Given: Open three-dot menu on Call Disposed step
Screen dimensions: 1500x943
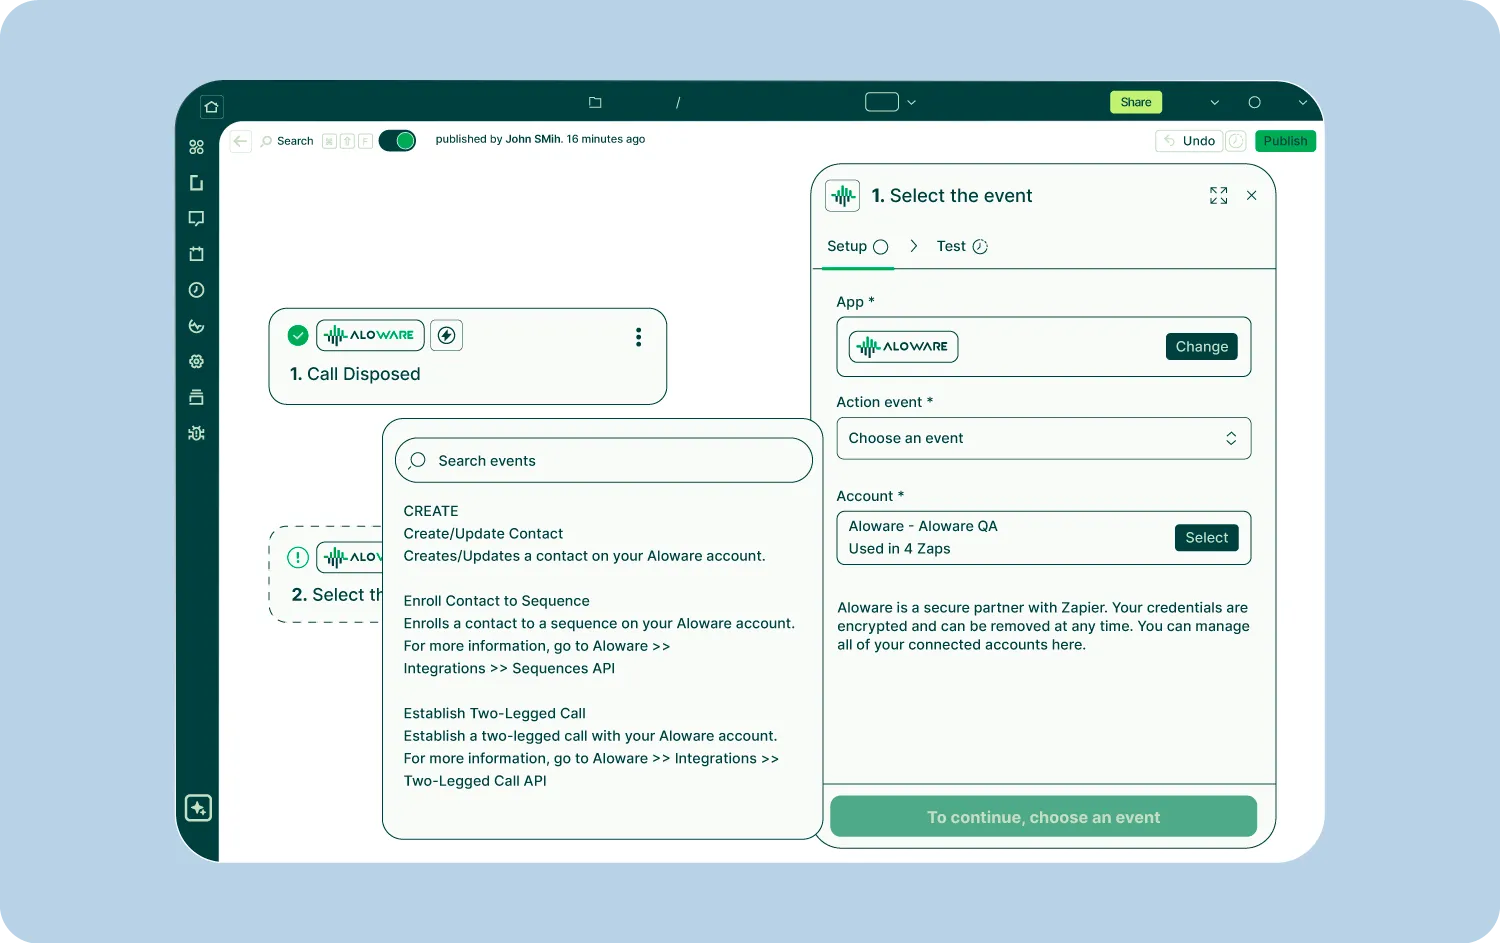Looking at the screenshot, I should (638, 337).
